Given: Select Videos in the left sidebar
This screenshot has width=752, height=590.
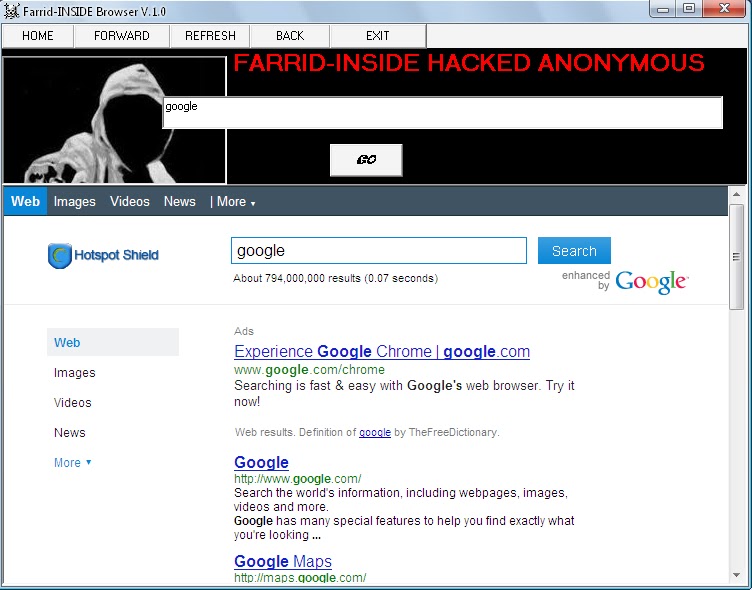Looking at the screenshot, I should (x=72, y=402).
